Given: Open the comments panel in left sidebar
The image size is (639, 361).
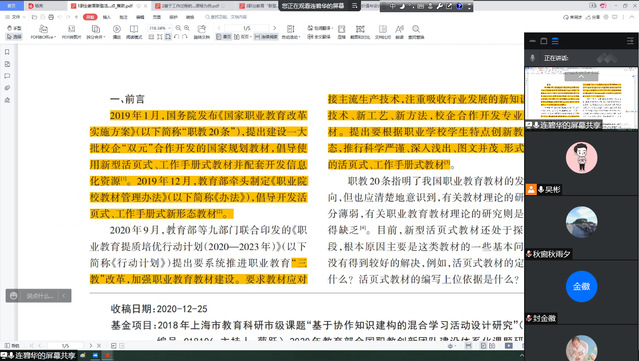Looking at the screenshot, I should tap(7, 76).
